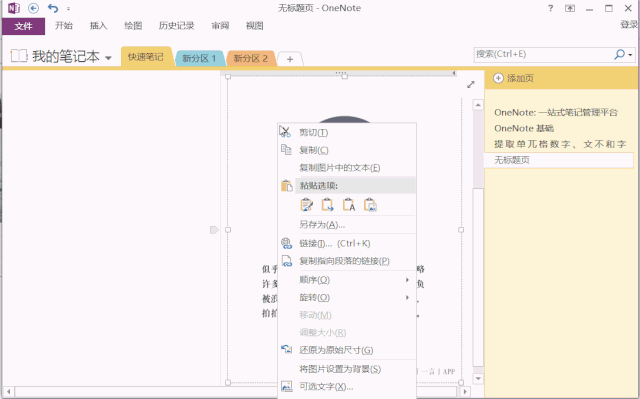
Task: Choose 复制指向段落的链接(P) menu item
Action: (x=346, y=261)
